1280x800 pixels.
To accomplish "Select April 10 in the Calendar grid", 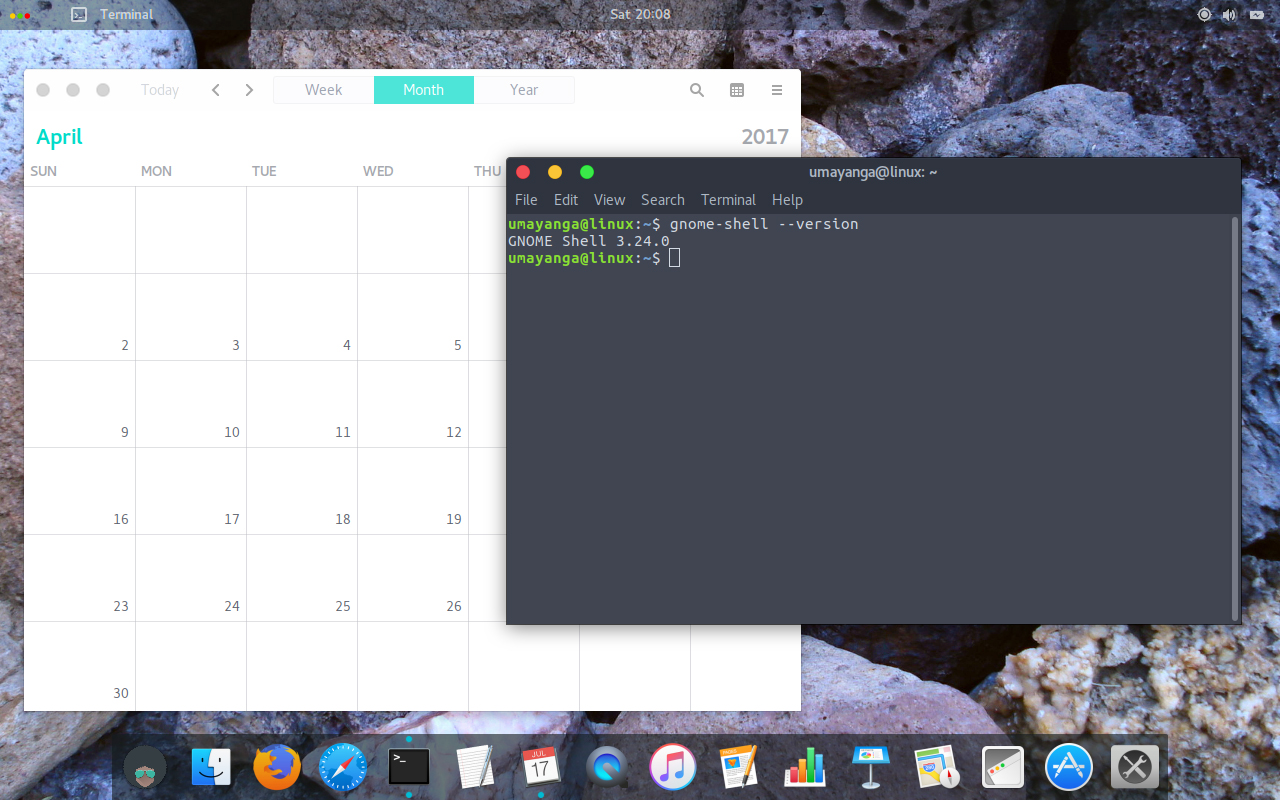I will tap(191, 404).
